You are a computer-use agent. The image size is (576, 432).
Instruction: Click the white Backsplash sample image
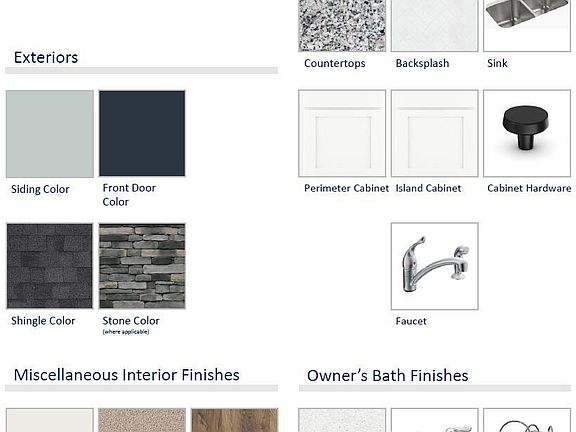click(435, 25)
